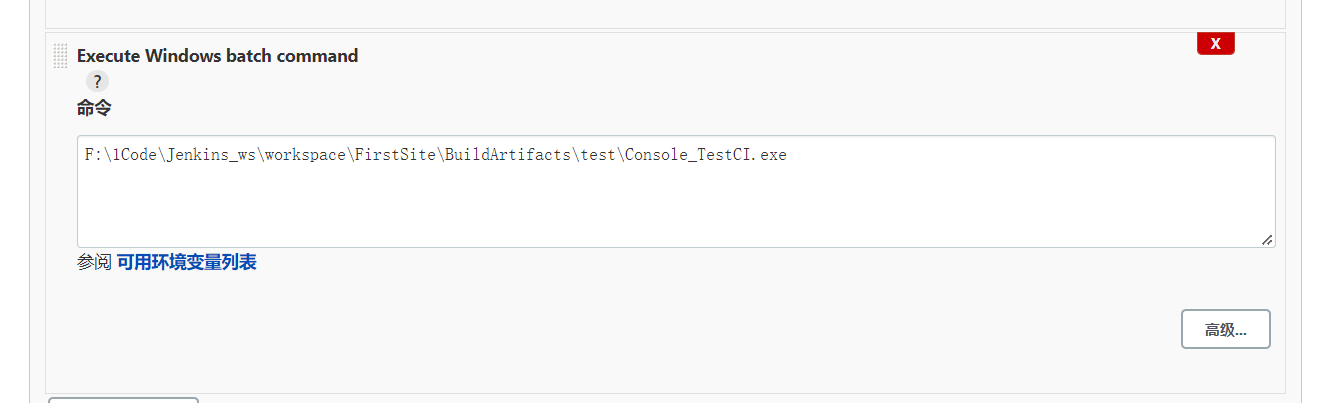The width and height of the screenshot is (1322, 403).
Task: Click the question mark help icon
Action: 97,82
